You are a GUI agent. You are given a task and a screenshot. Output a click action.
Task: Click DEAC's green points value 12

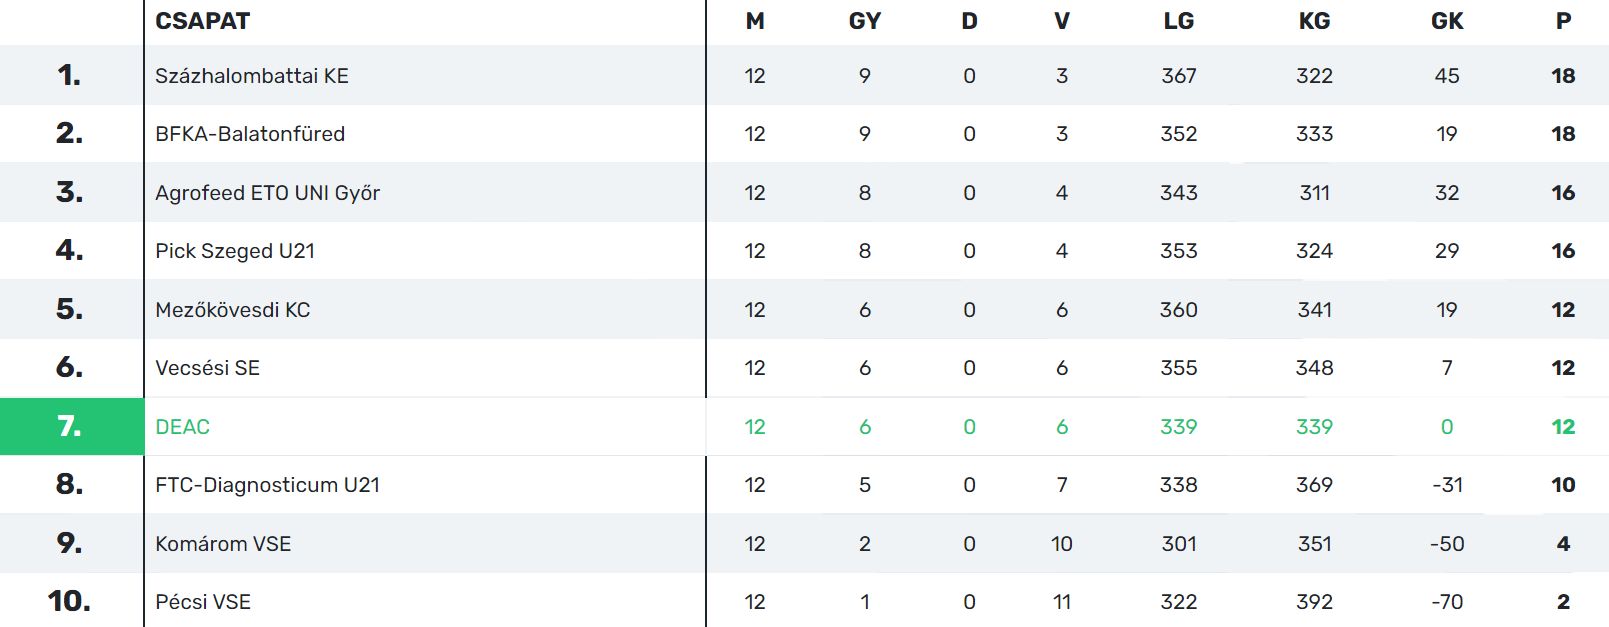(1563, 427)
